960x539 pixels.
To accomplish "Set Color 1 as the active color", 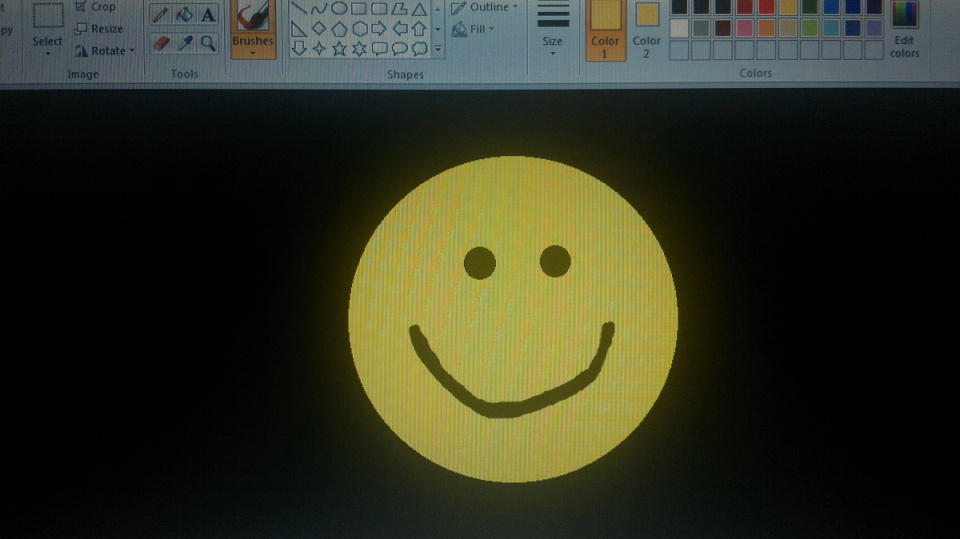I will (605, 26).
